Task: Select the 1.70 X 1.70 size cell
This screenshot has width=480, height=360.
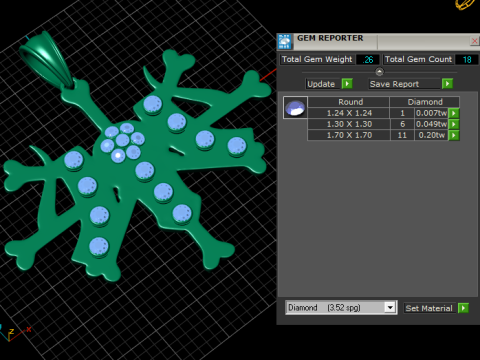Action: (349, 135)
